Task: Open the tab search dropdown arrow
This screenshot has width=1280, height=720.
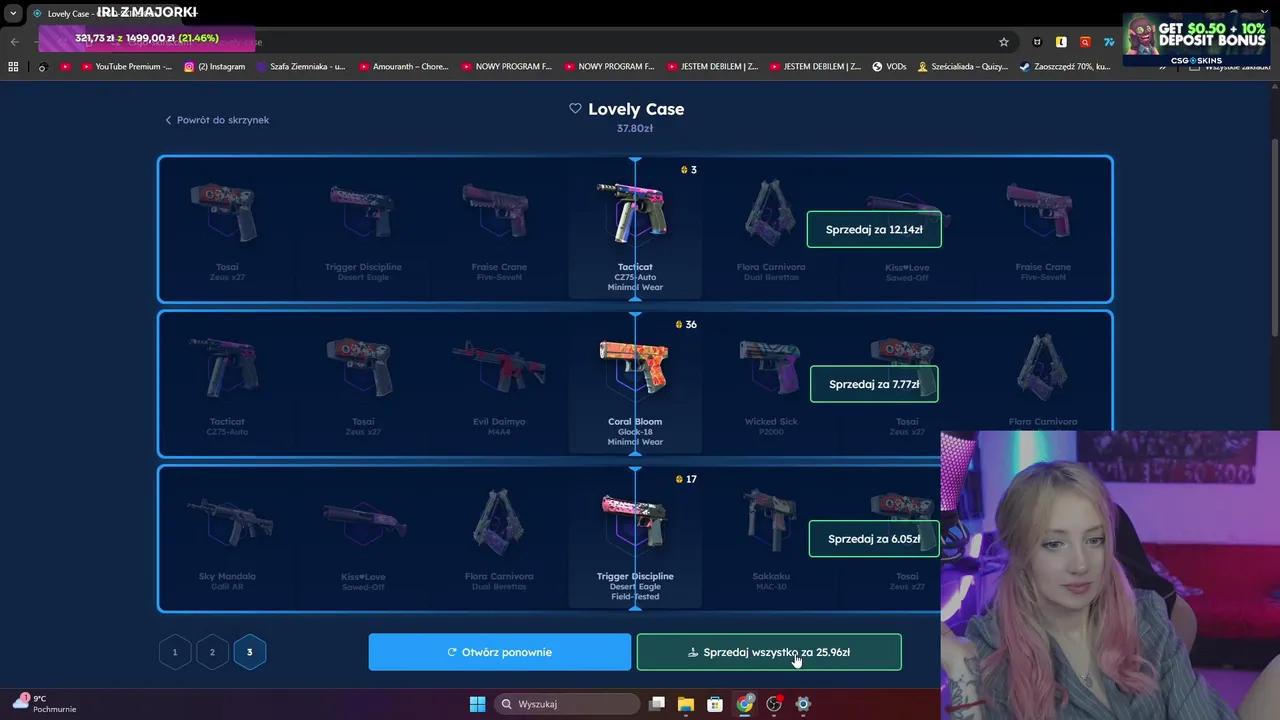Action: click(13, 13)
